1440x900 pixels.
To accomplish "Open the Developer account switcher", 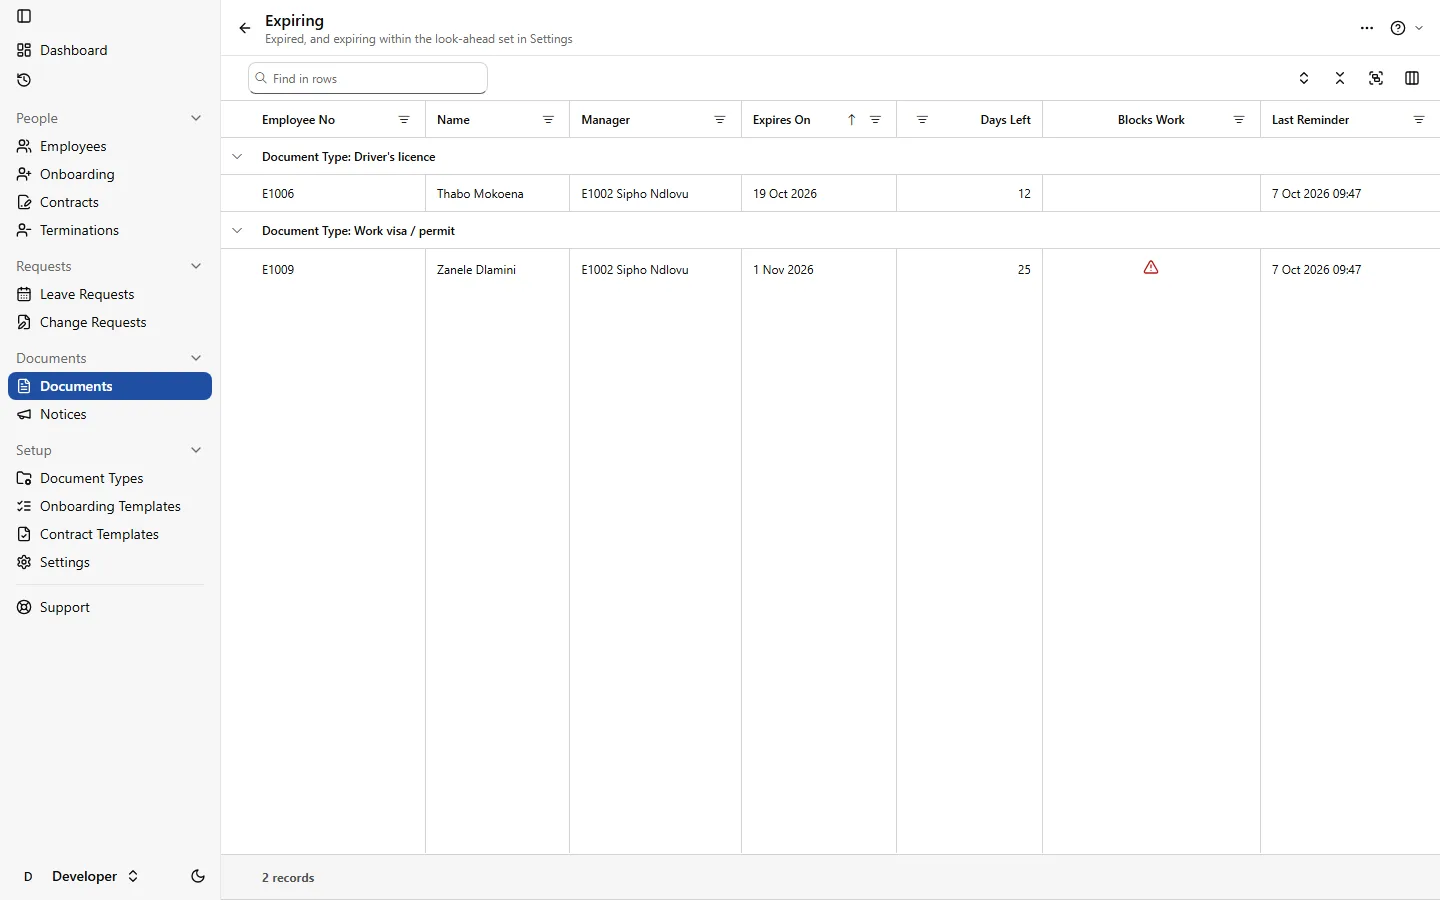I will click(x=80, y=876).
